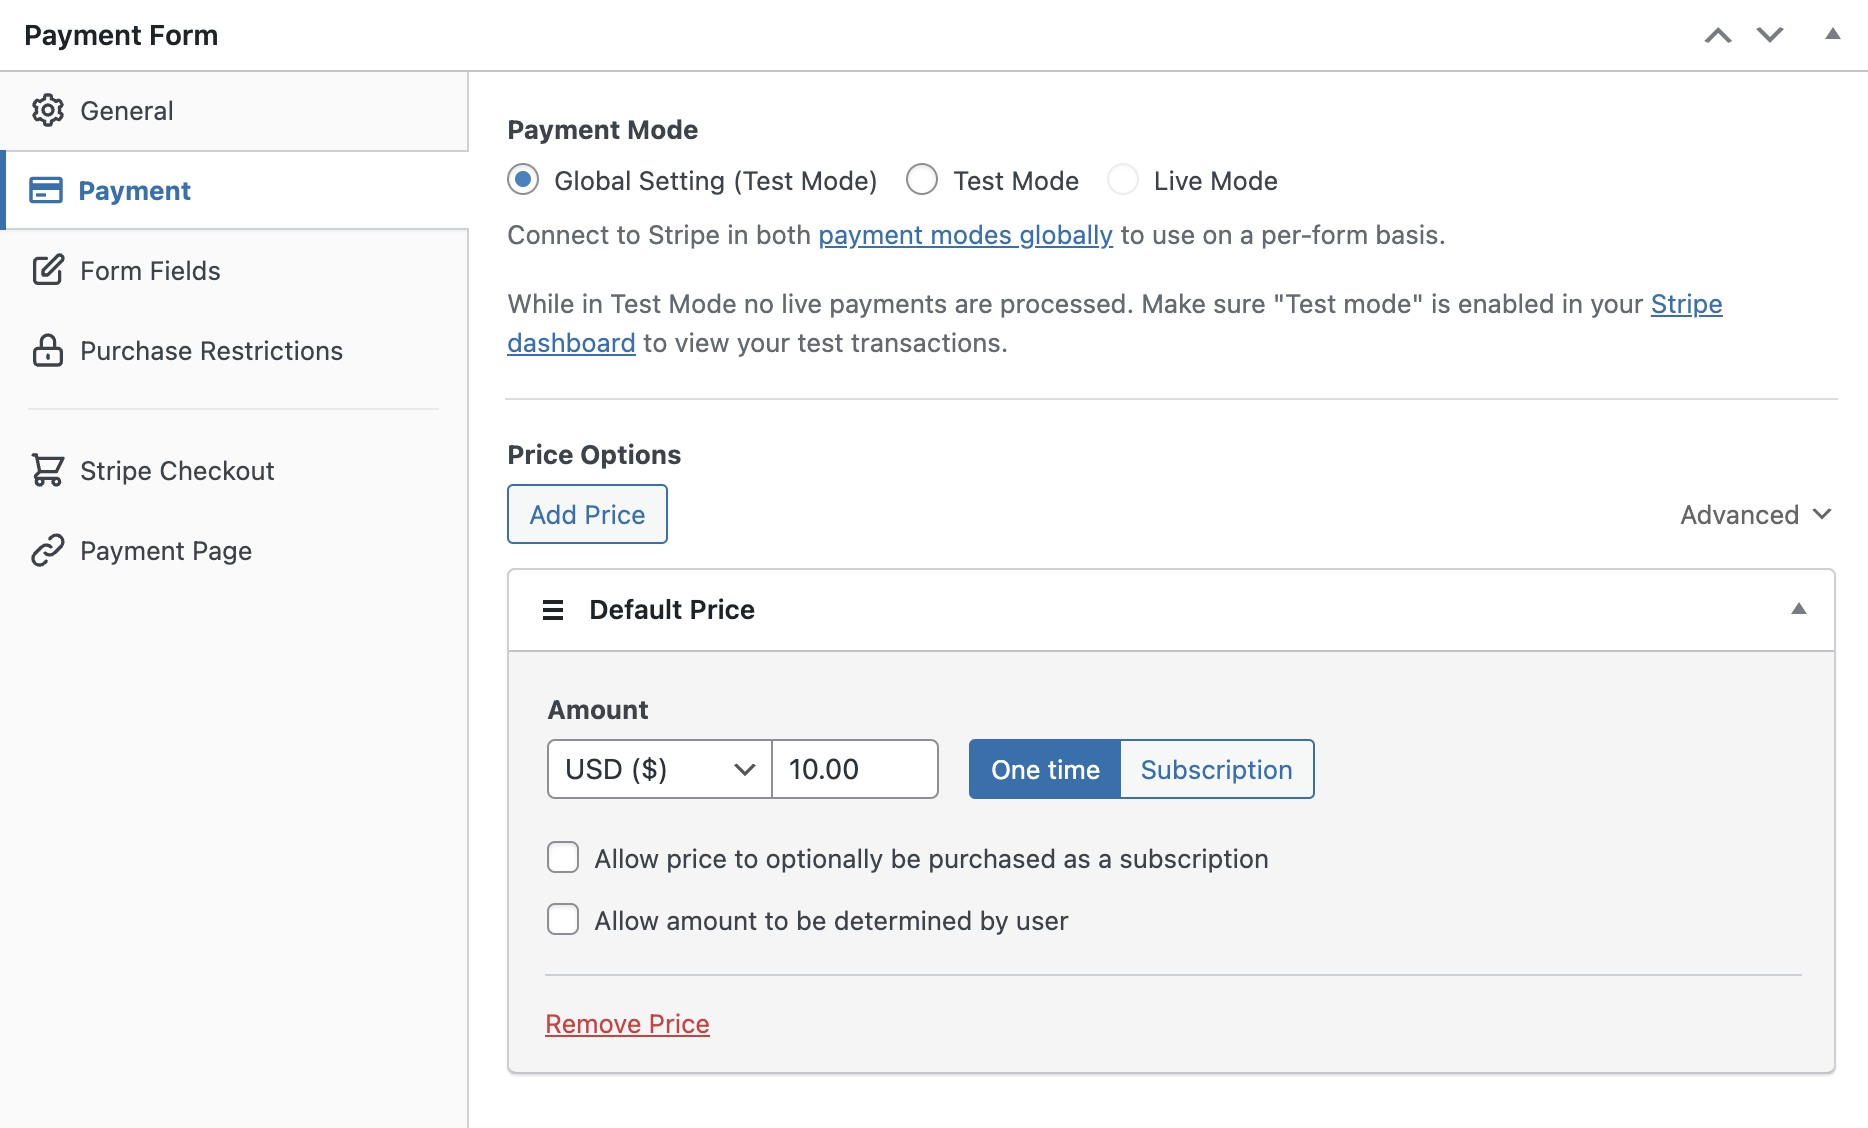Select the Payment credit card icon
The image size is (1868, 1128).
pos(48,190)
